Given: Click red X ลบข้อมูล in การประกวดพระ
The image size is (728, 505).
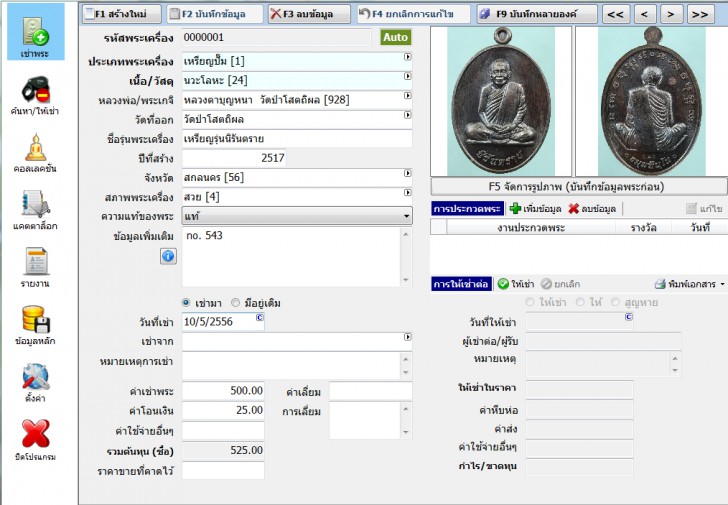Looking at the screenshot, I should coord(592,209).
